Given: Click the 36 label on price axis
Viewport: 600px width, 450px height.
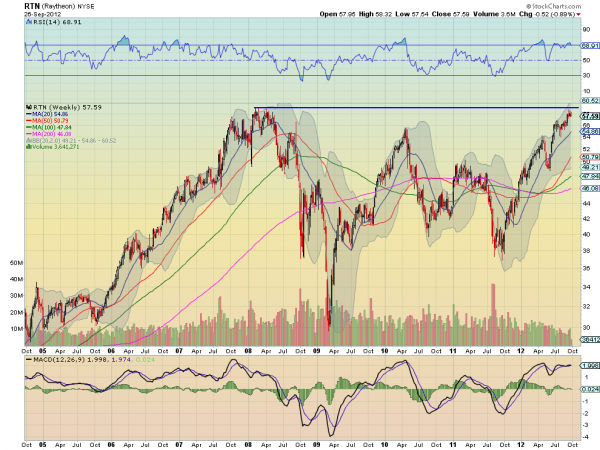Looking at the screenshot, I should [x=586, y=268].
